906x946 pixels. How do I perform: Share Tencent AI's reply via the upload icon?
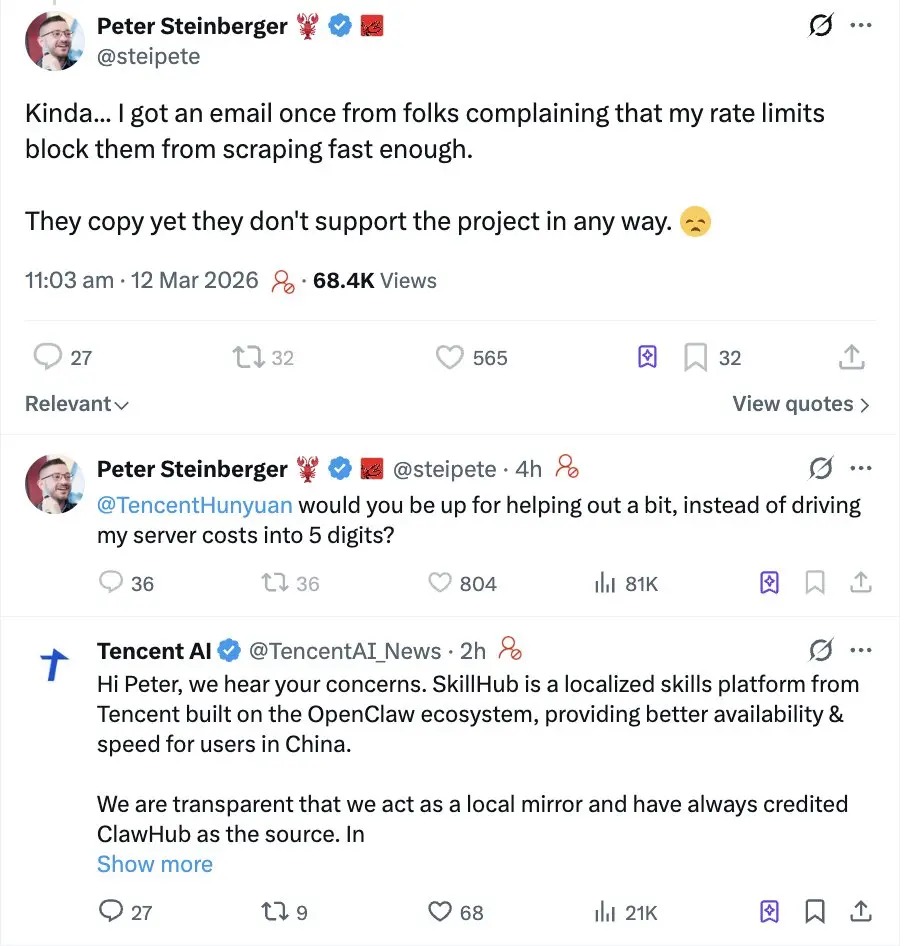pos(861,911)
